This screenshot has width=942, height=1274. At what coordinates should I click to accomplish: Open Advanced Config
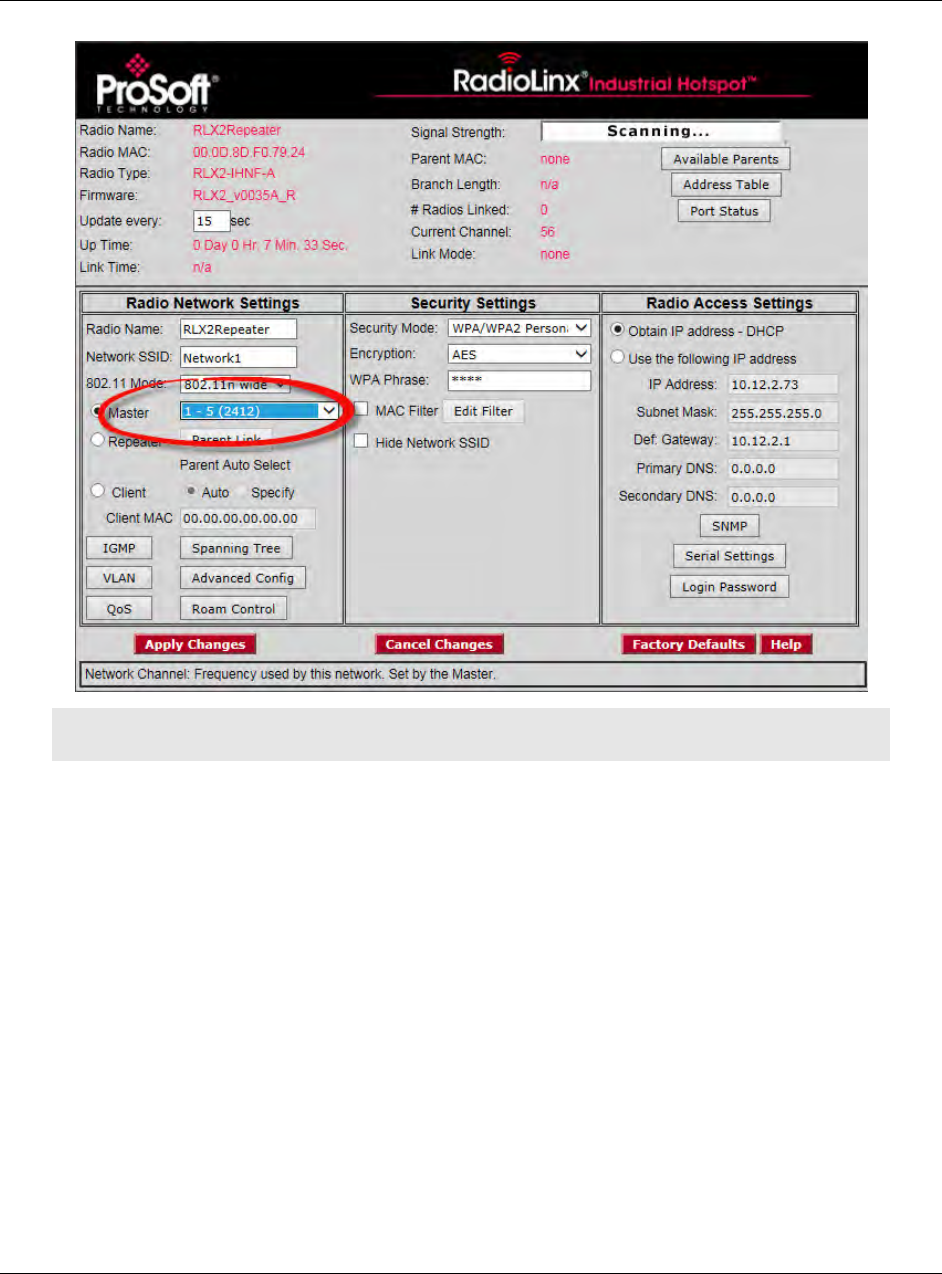pyautogui.click(x=243, y=578)
